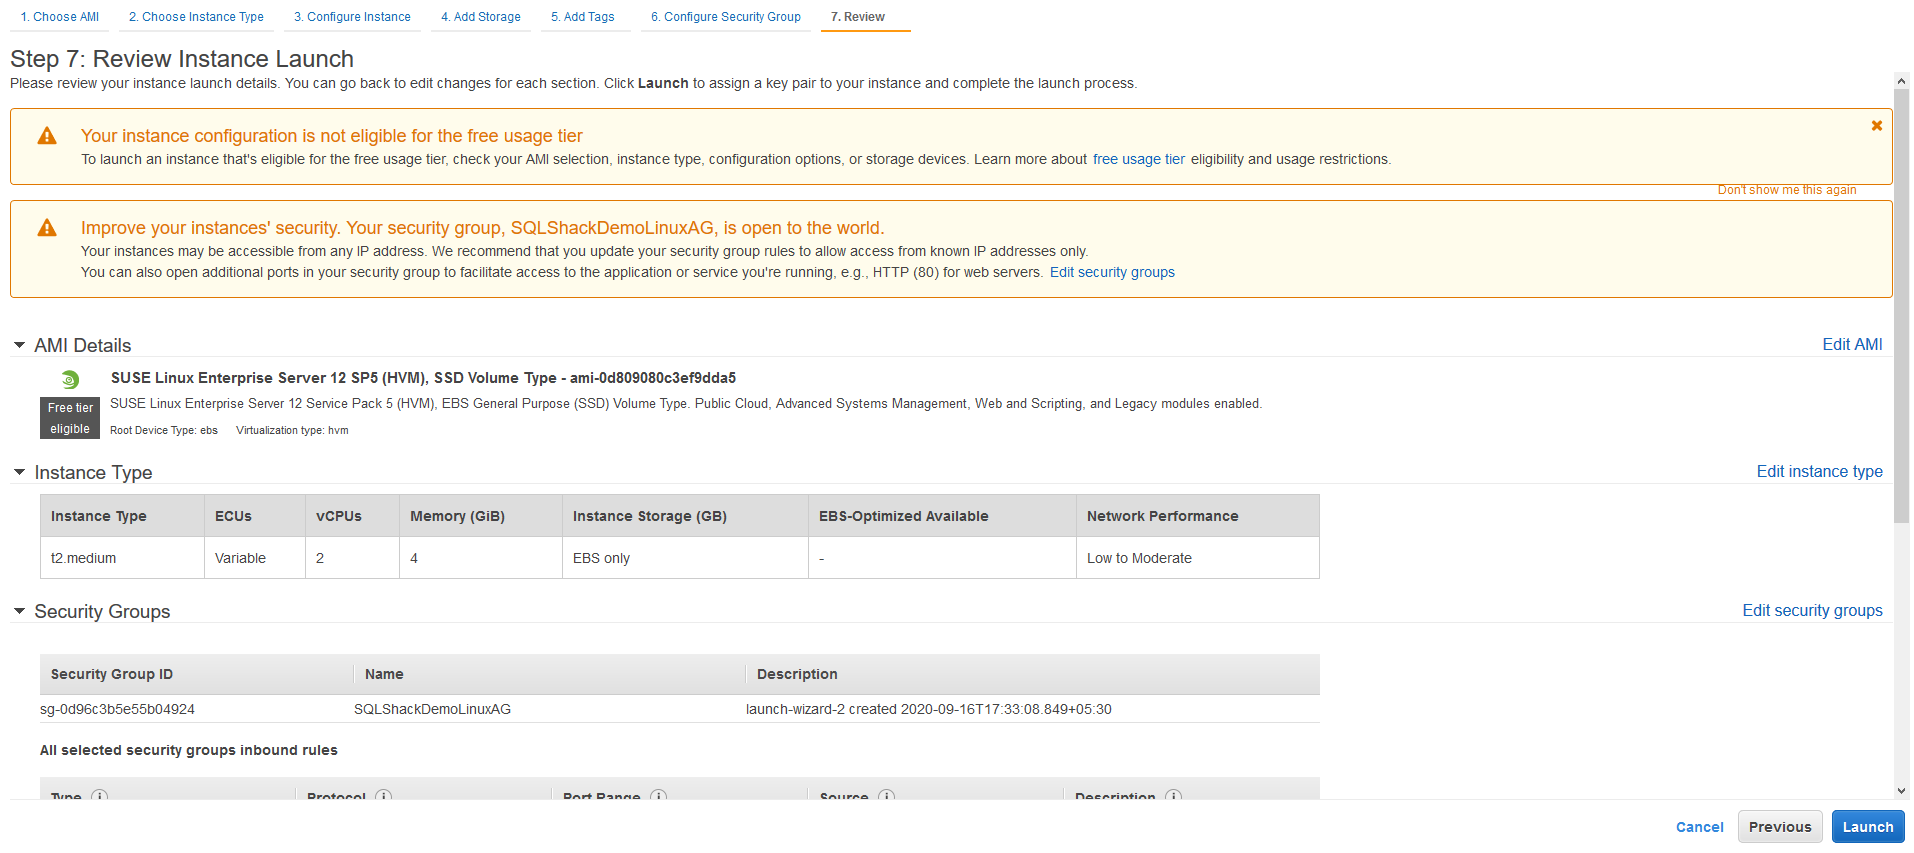
Task: Click the info icon beside Port Range
Action: [x=658, y=796]
